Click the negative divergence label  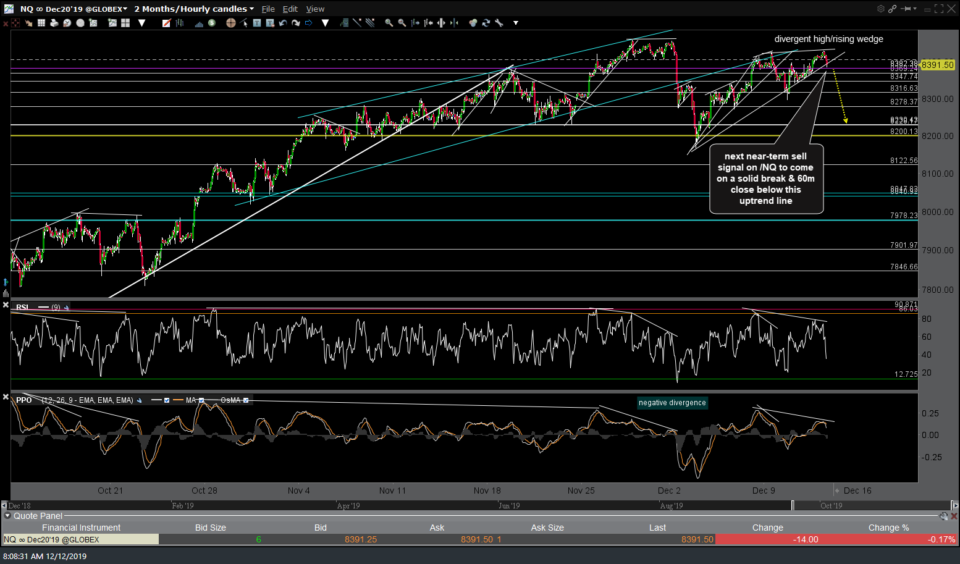pos(672,402)
